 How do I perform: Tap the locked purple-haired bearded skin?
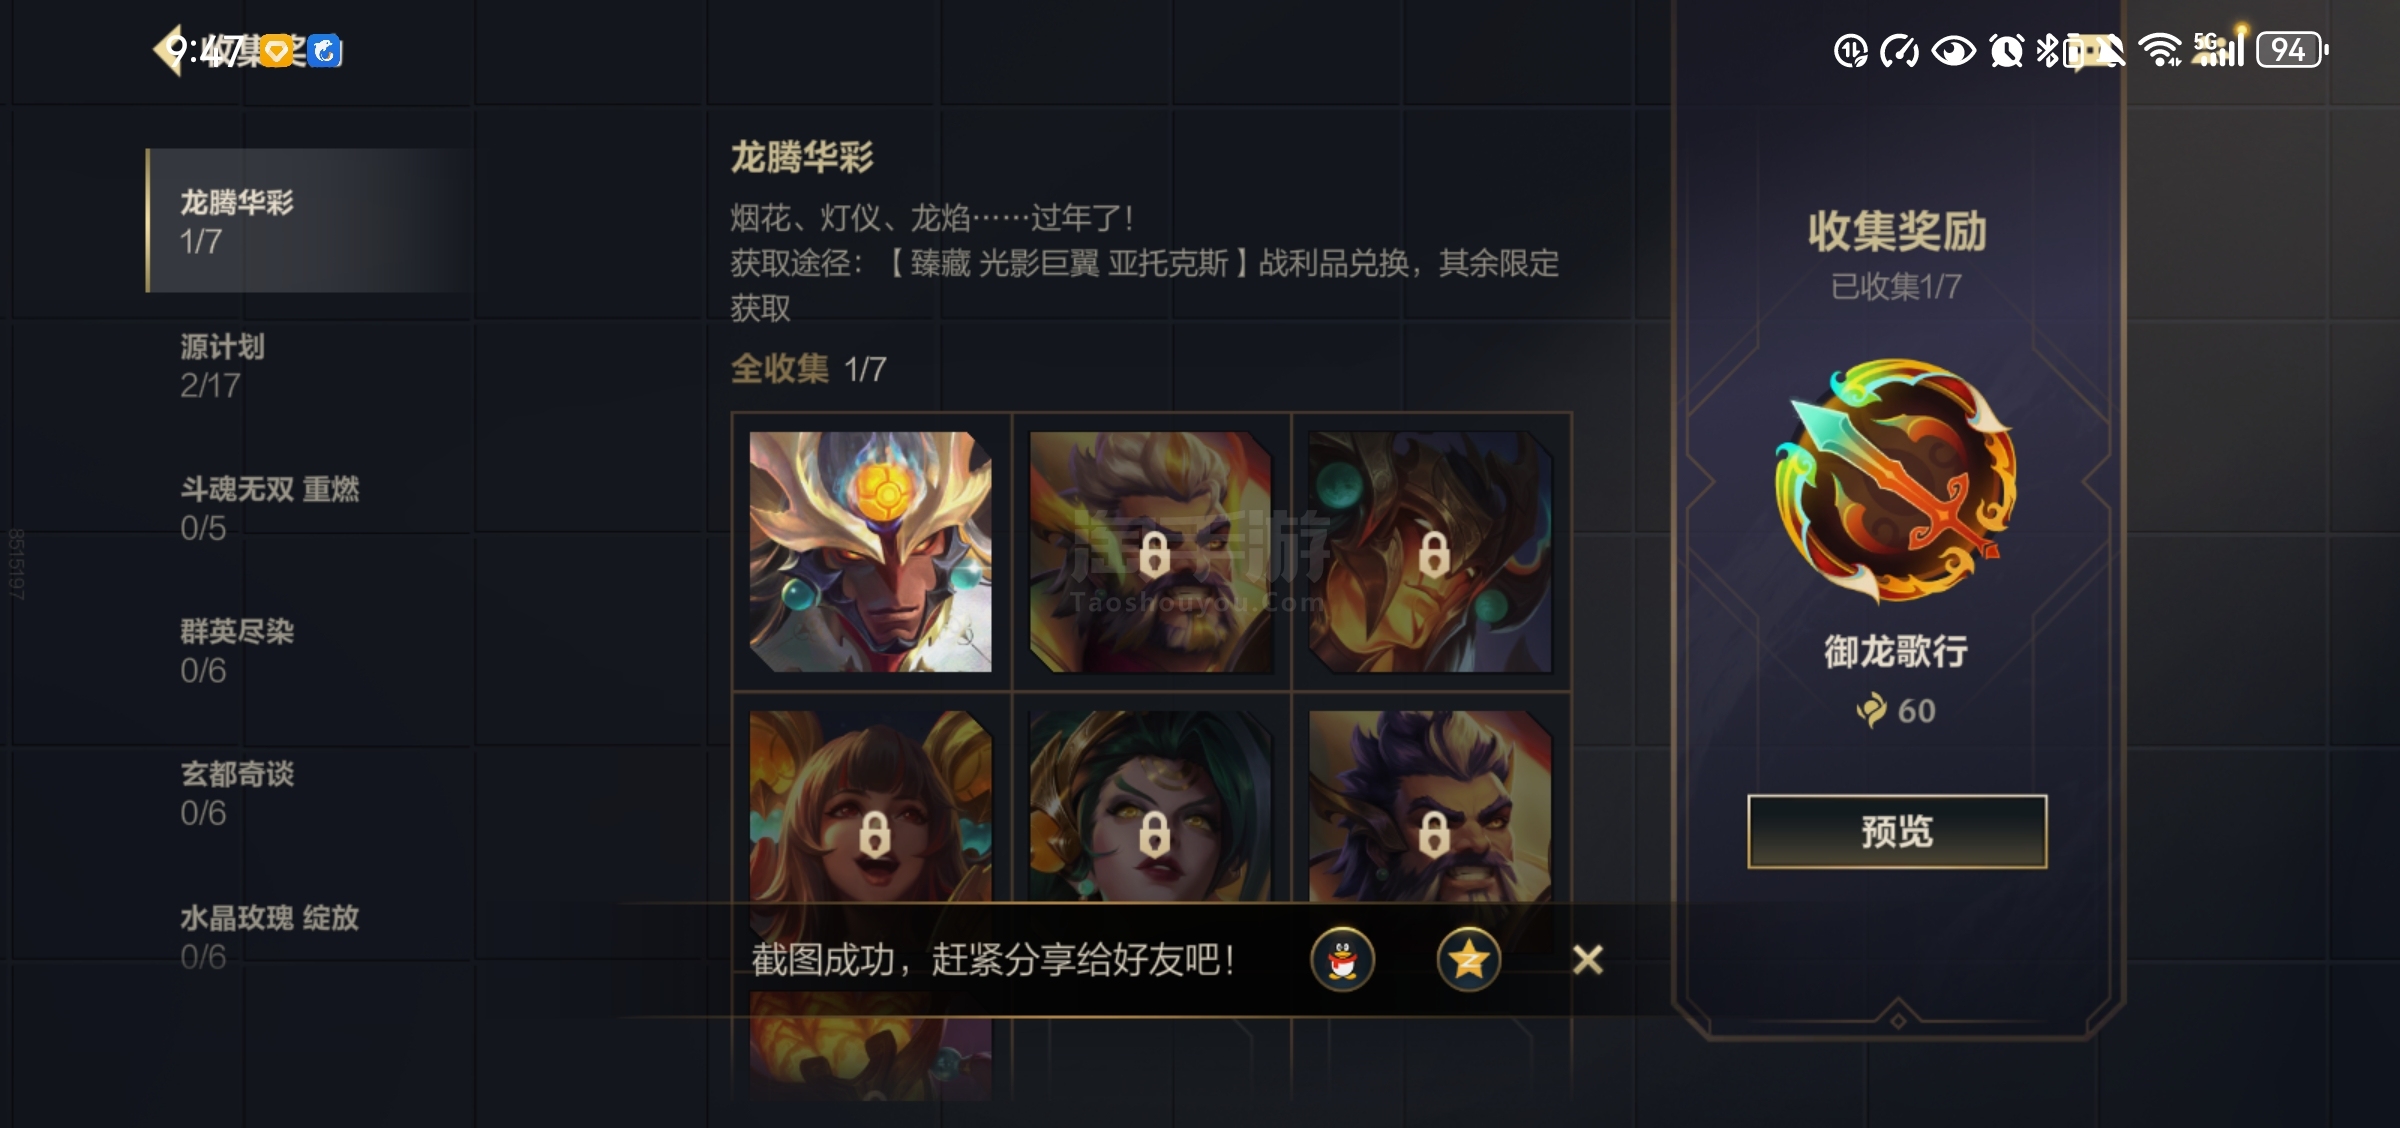point(1431,807)
